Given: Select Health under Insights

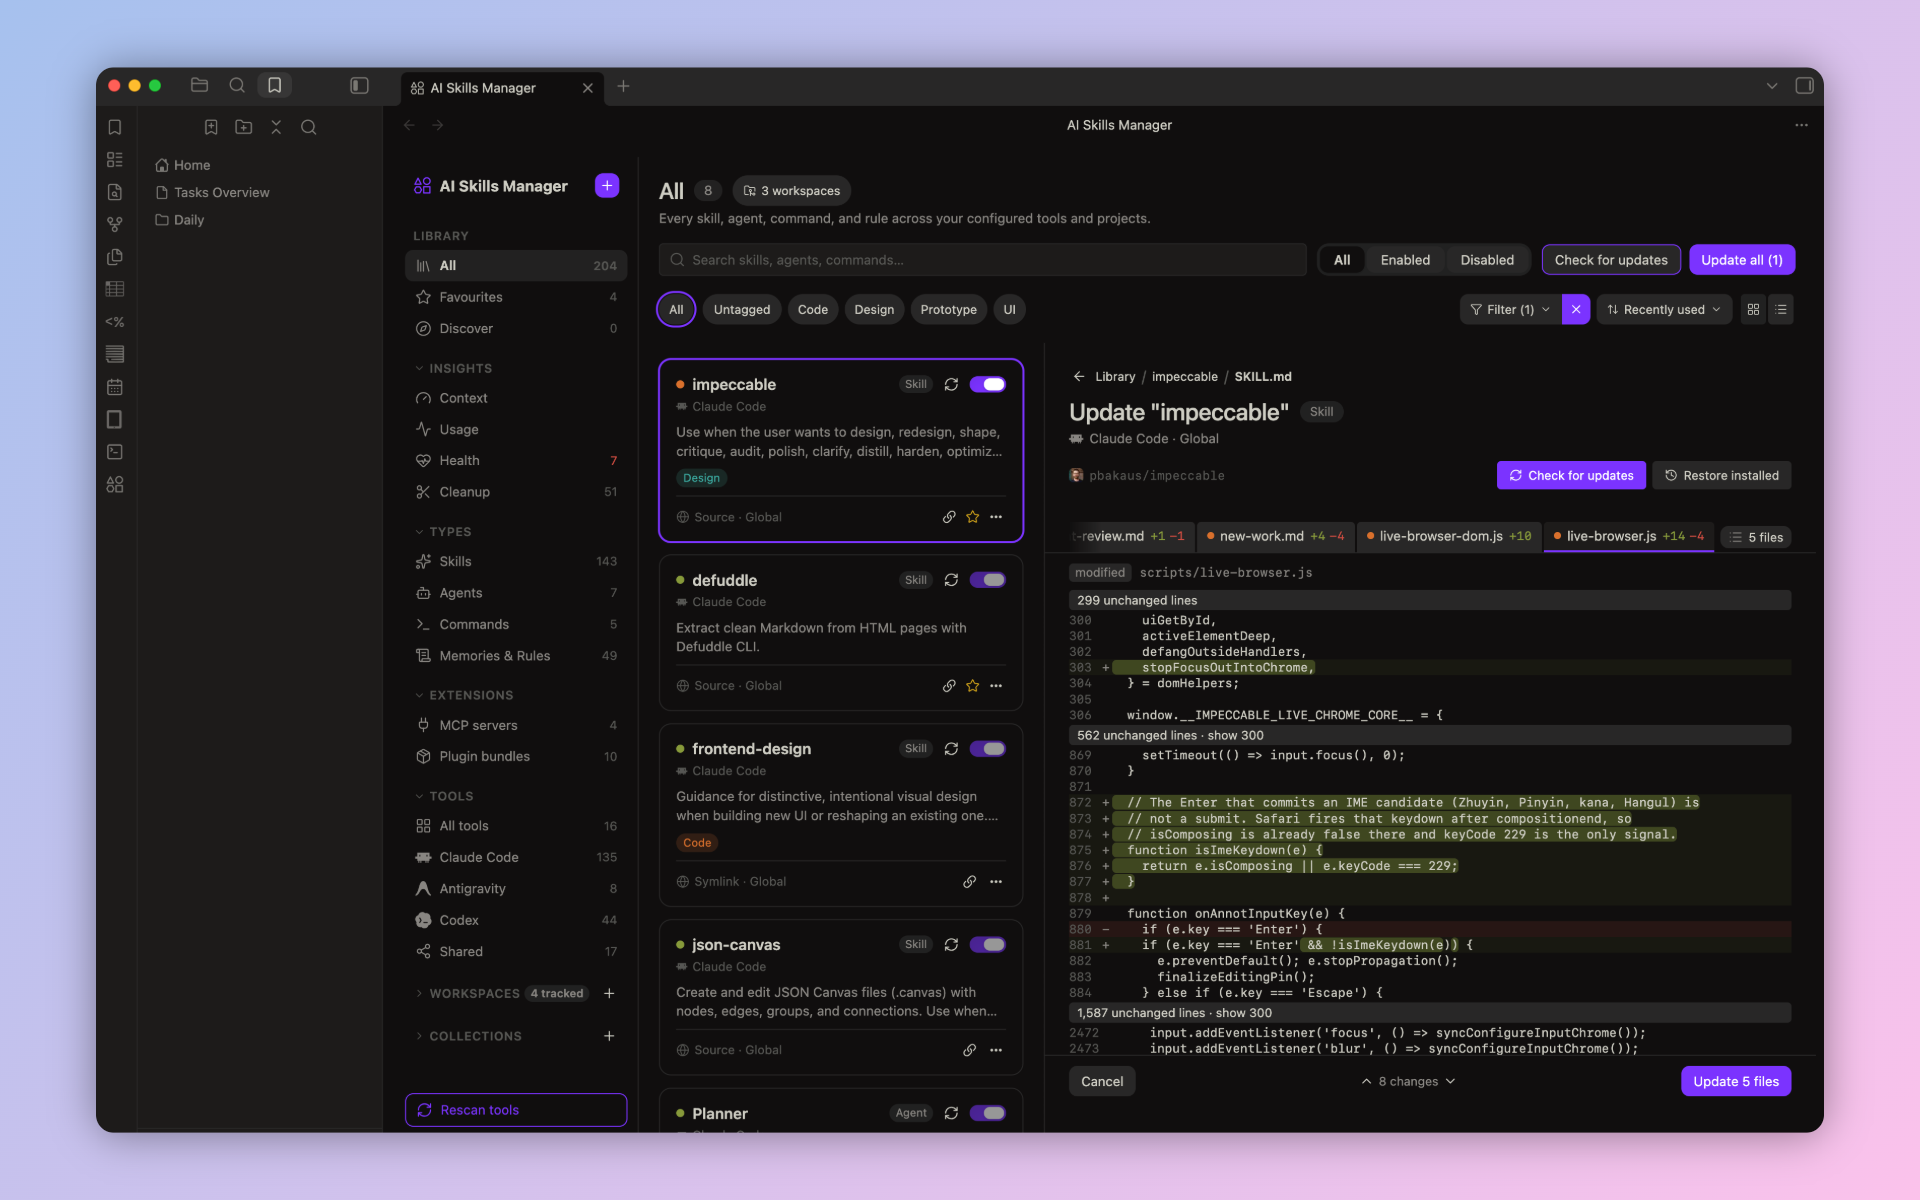Looking at the screenshot, I should coord(516,461).
